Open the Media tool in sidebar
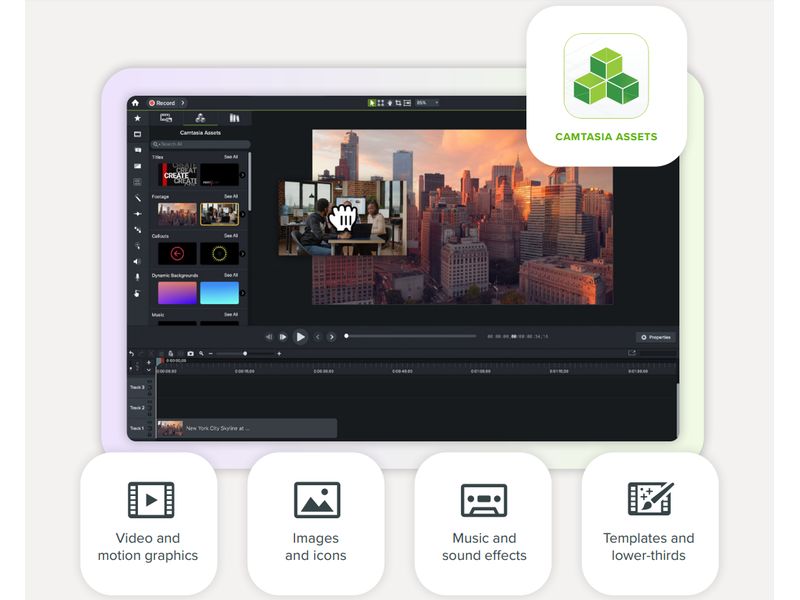The height and width of the screenshot is (600, 800). (137, 134)
